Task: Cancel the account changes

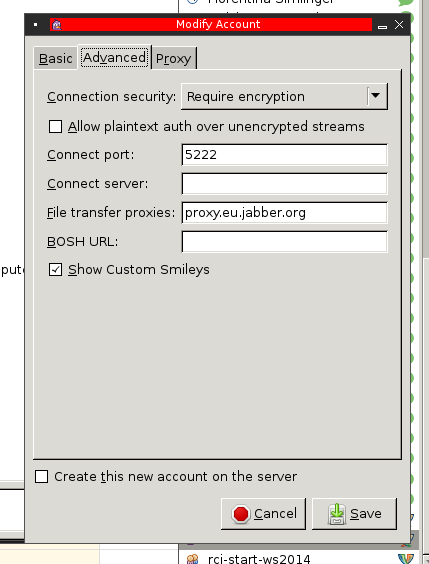Action: pos(263,514)
